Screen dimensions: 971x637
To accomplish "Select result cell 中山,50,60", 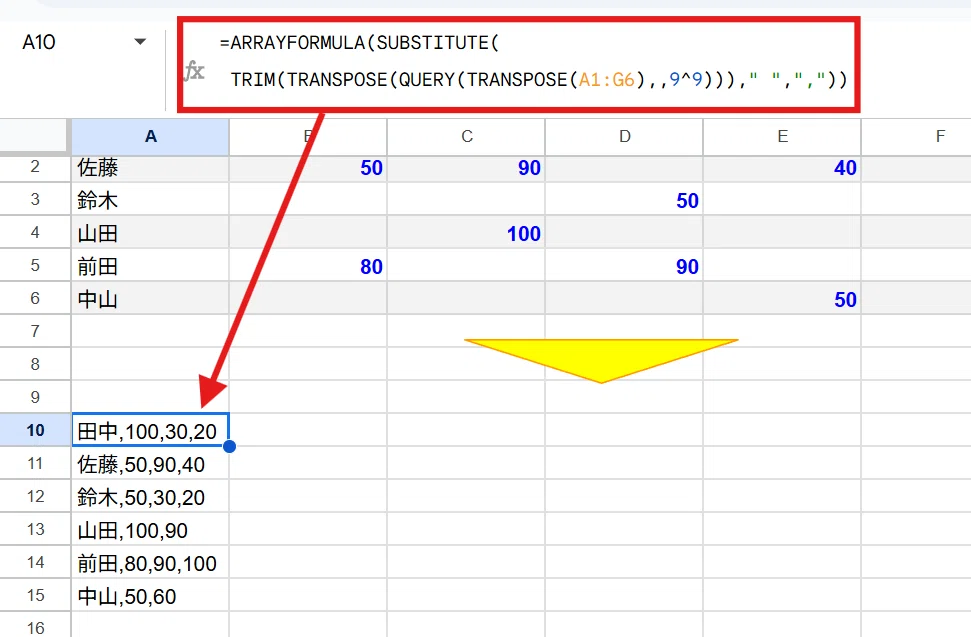I will pyautogui.click(x=150, y=595).
